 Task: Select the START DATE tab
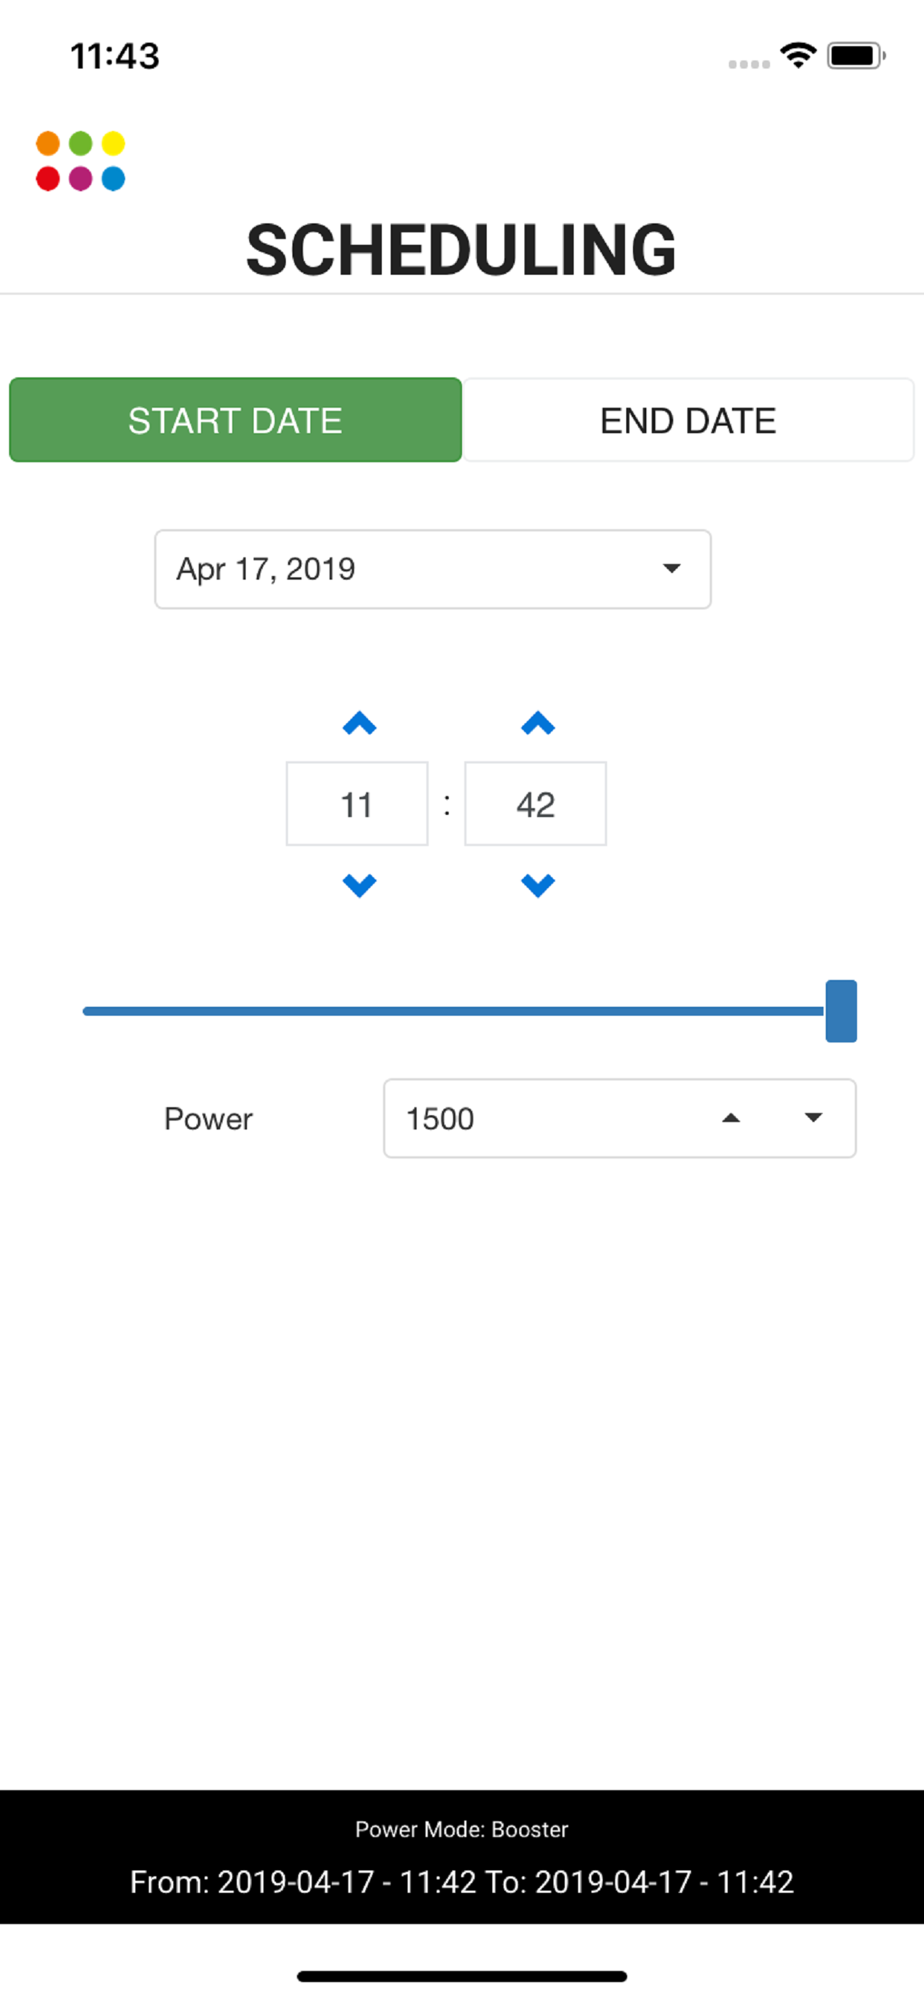point(236,420)
